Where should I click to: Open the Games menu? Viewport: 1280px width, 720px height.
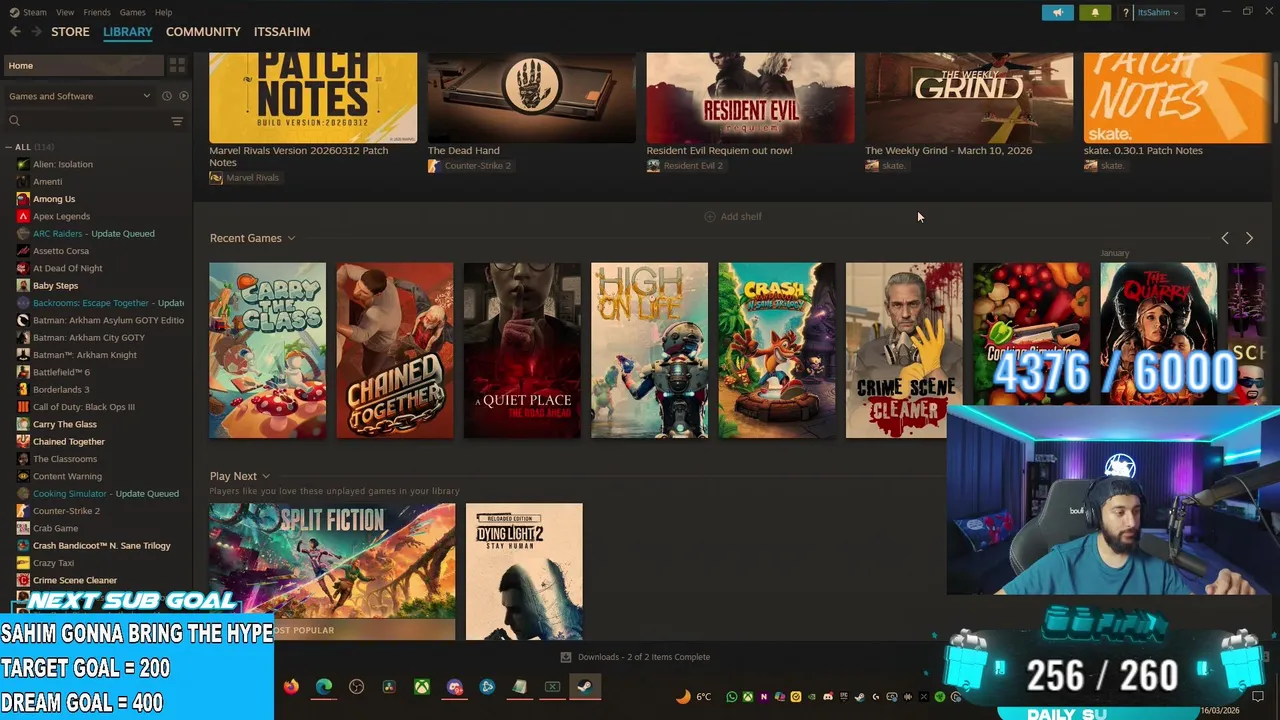pyautogui.click(x=132, y=12)
